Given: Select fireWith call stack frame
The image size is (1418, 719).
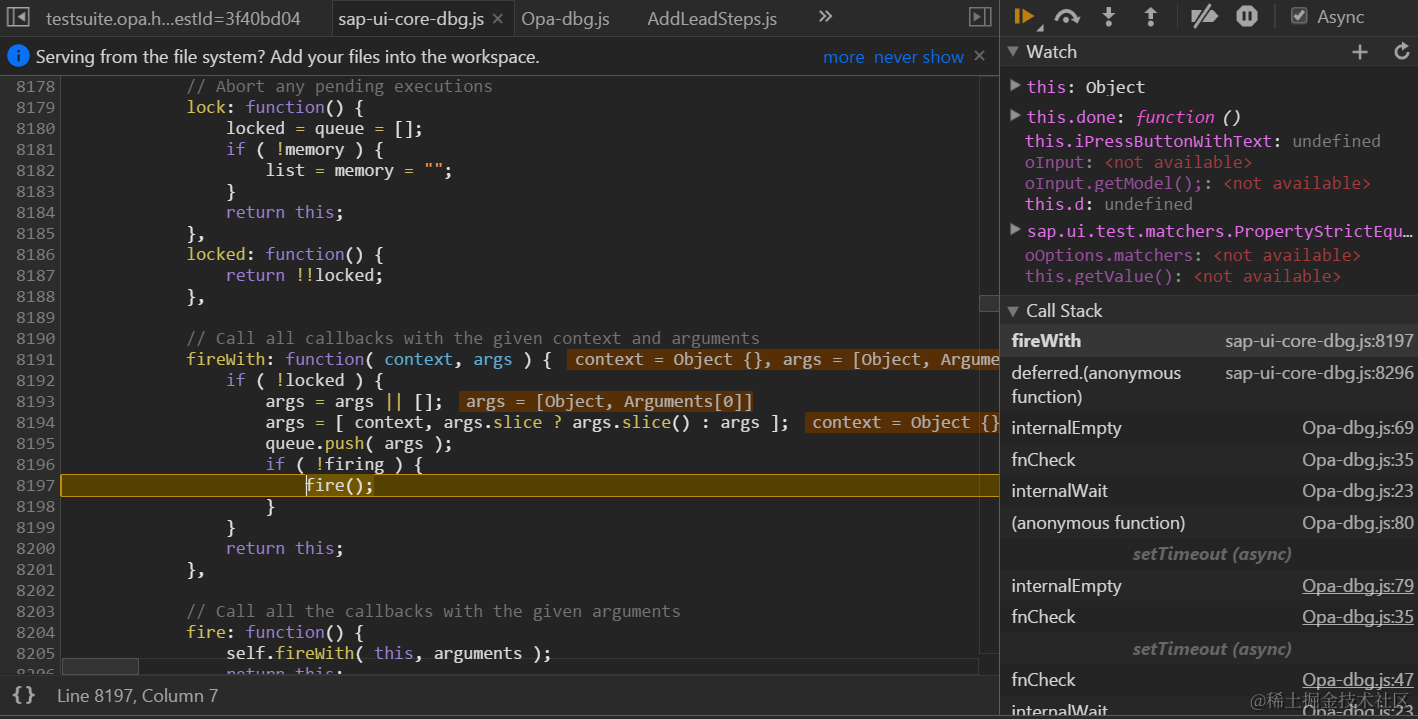Looking at the screenshot, I should point(1209,341).
